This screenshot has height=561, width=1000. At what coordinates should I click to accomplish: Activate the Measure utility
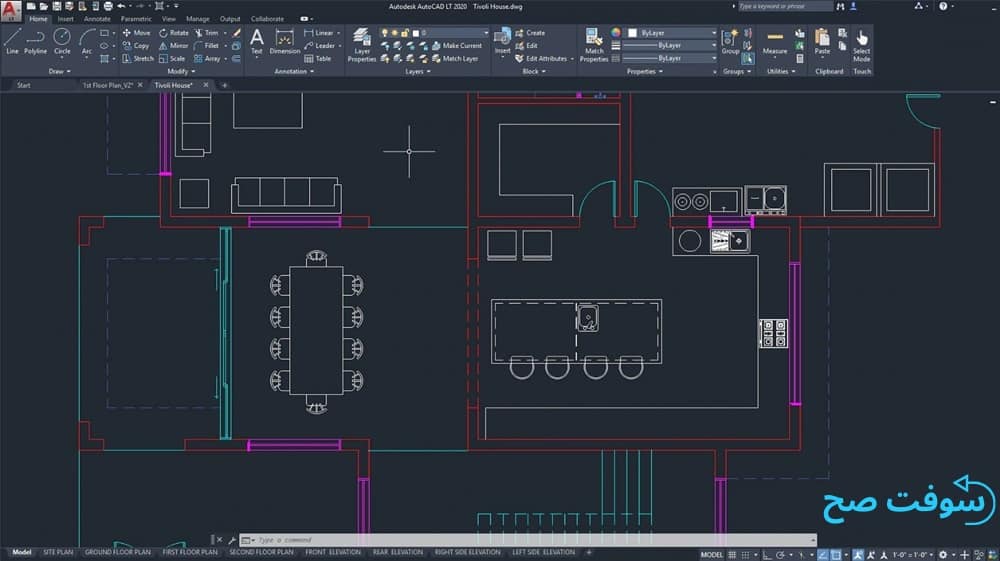(775, 42)
